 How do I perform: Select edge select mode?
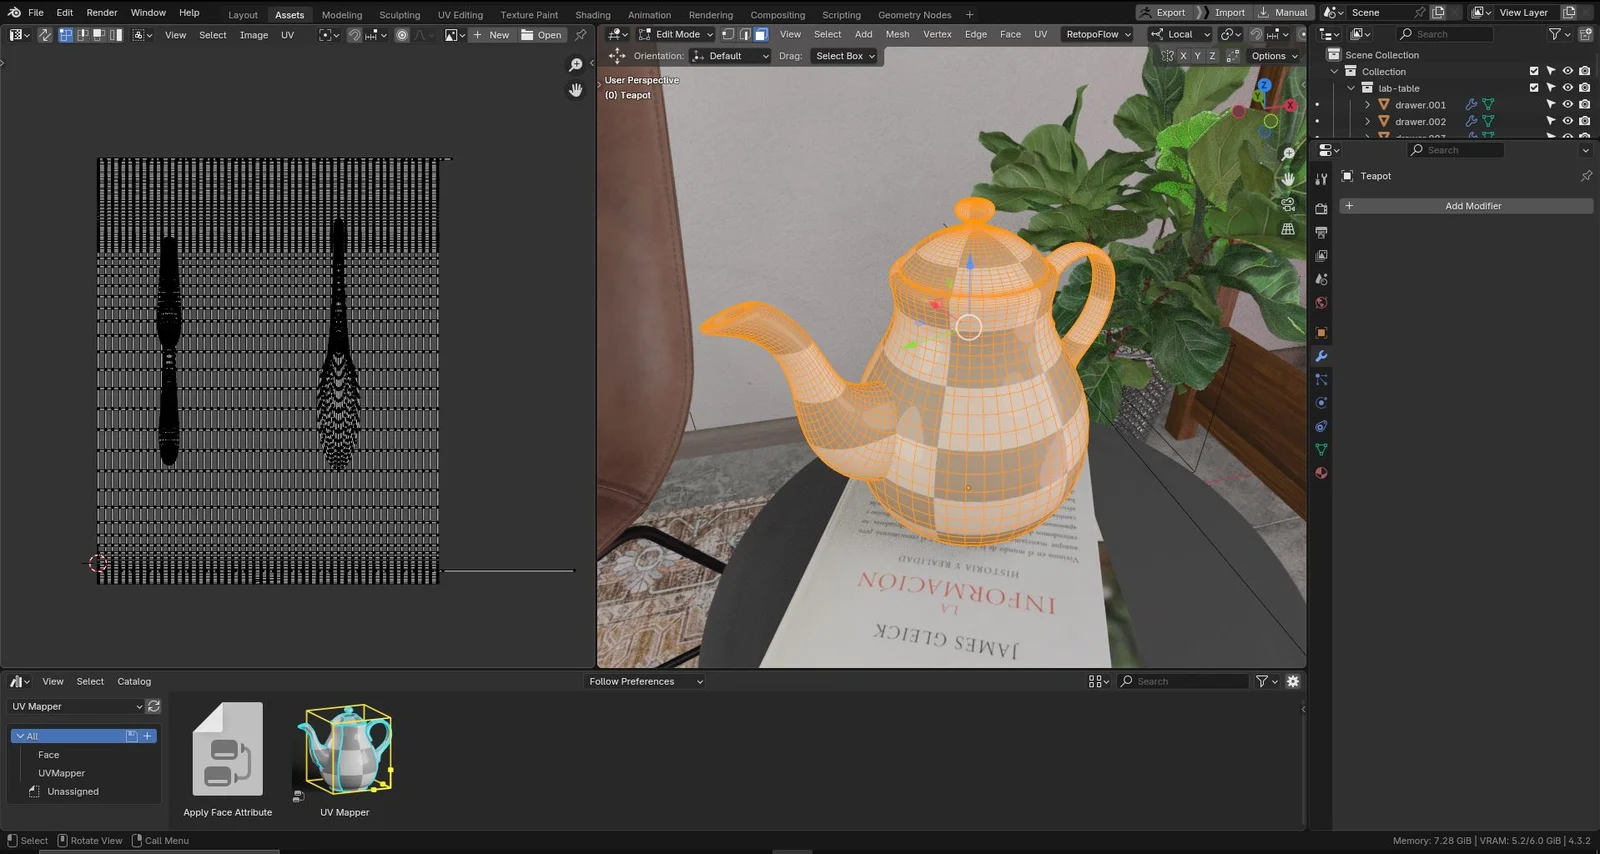point(744,34)
